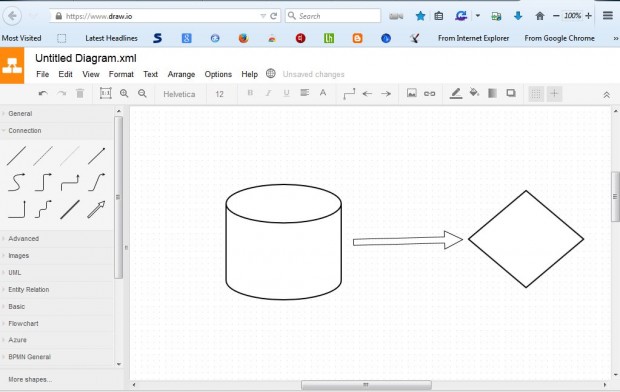Open the connector waypoints style icon
Screen dimensions: 620x392
coord(349,94)
